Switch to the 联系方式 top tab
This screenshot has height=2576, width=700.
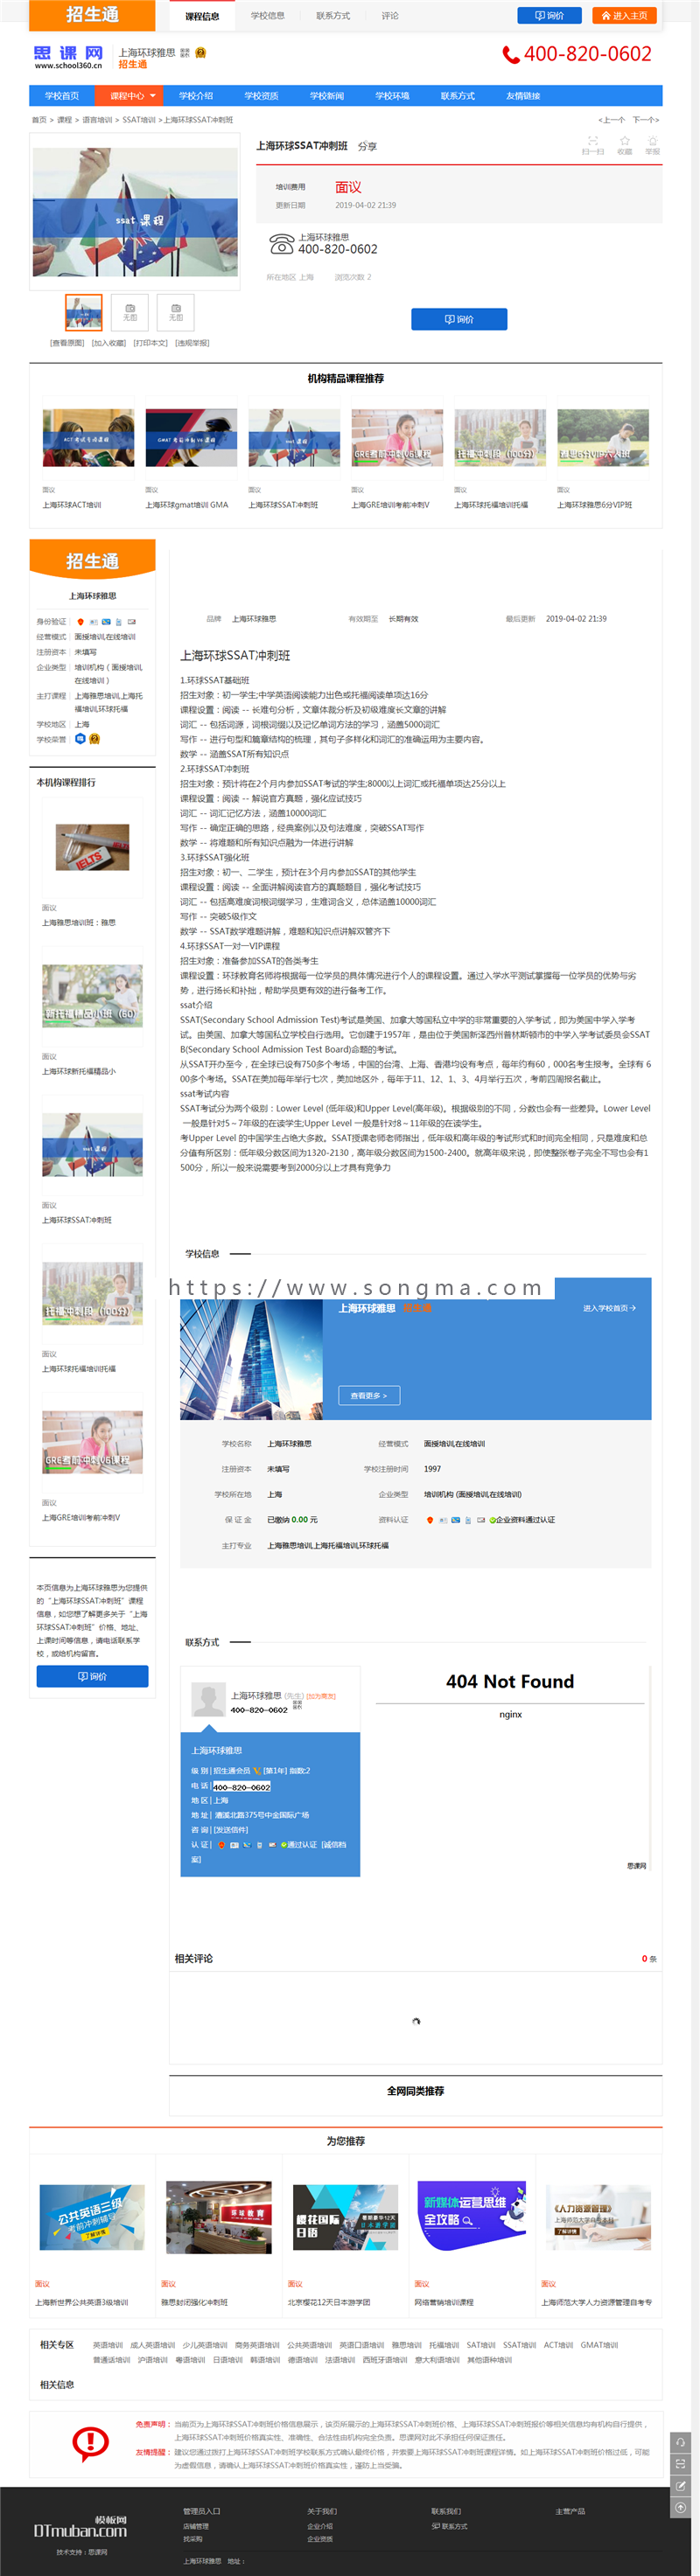pyautogui.click(x=333, y=16)
